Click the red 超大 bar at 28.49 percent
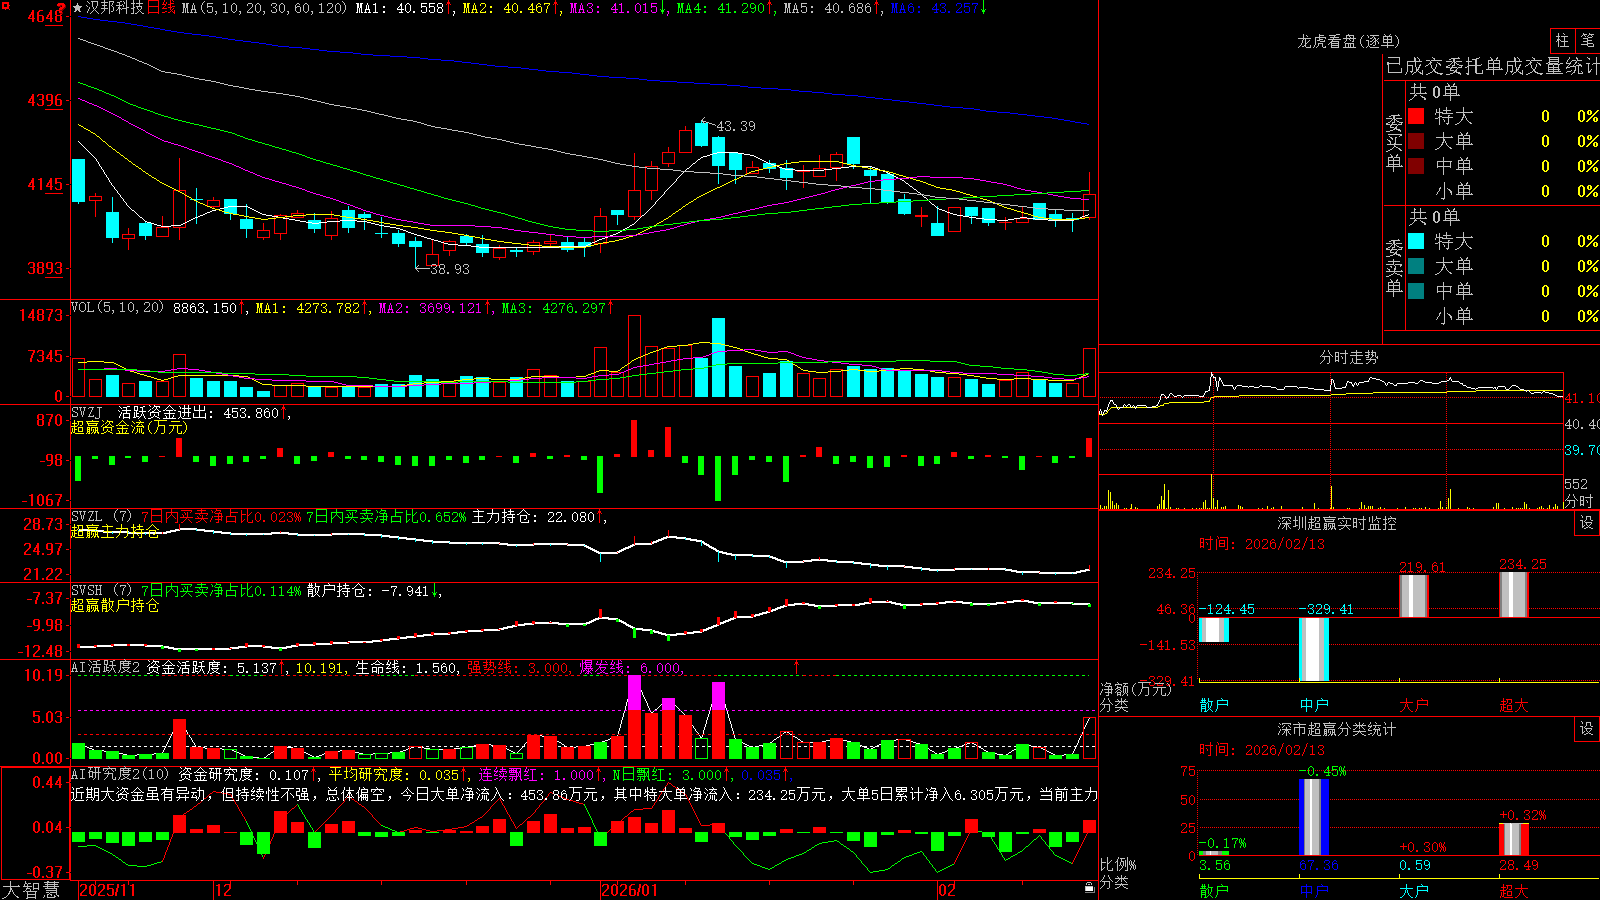Image resolution: width=1600 pixels, height=900 pixels. coord(1513,840)
